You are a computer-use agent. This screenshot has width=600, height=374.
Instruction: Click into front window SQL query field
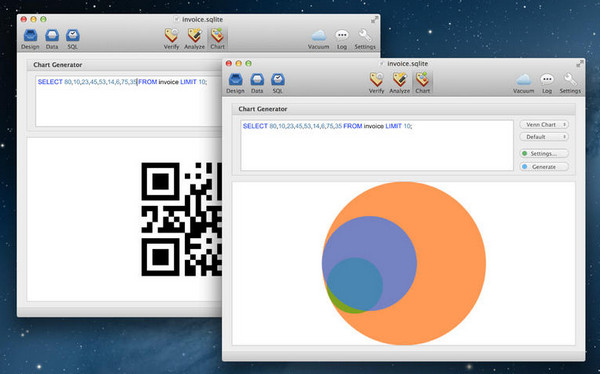377,146
